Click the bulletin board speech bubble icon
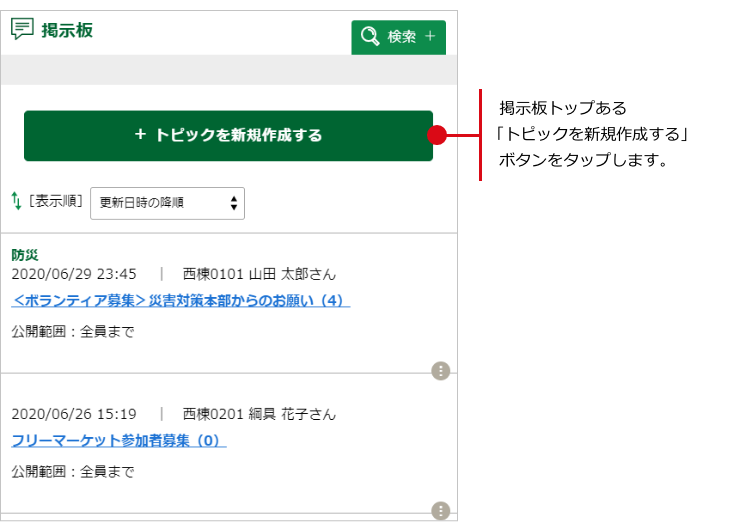This screenshot has width=750, height=531. 22,29
